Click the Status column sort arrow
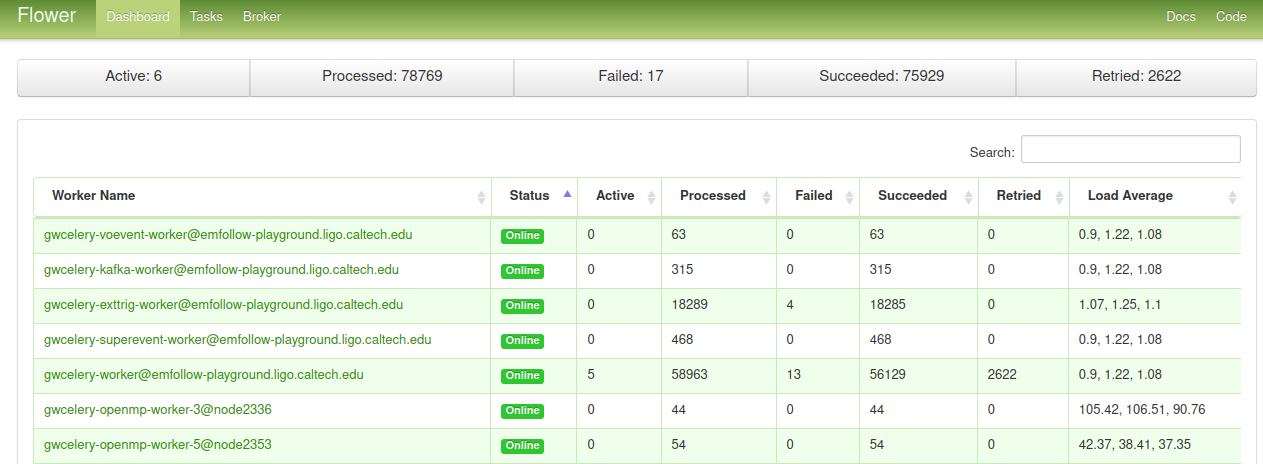 567,194
